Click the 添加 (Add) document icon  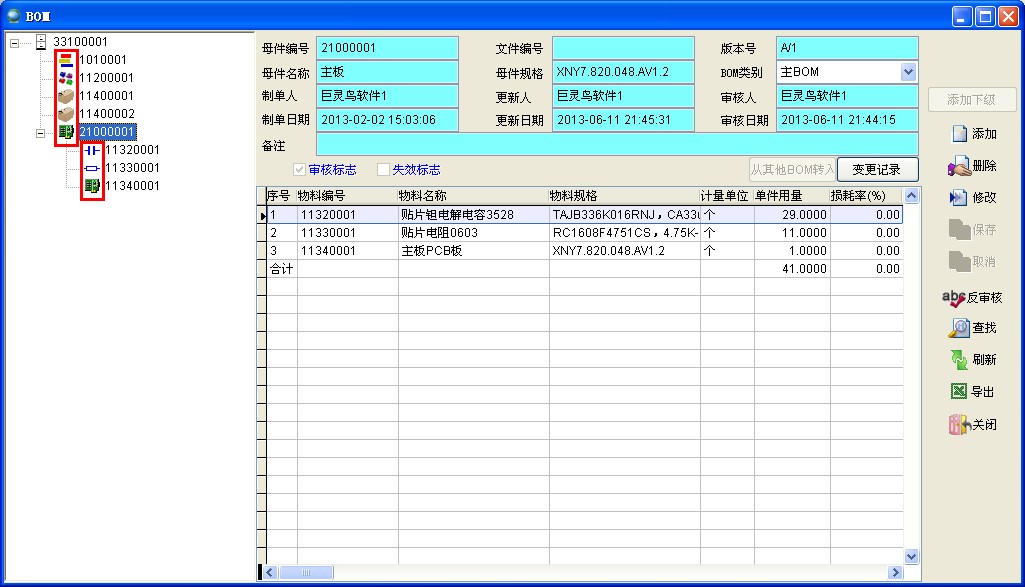point(958,134)
